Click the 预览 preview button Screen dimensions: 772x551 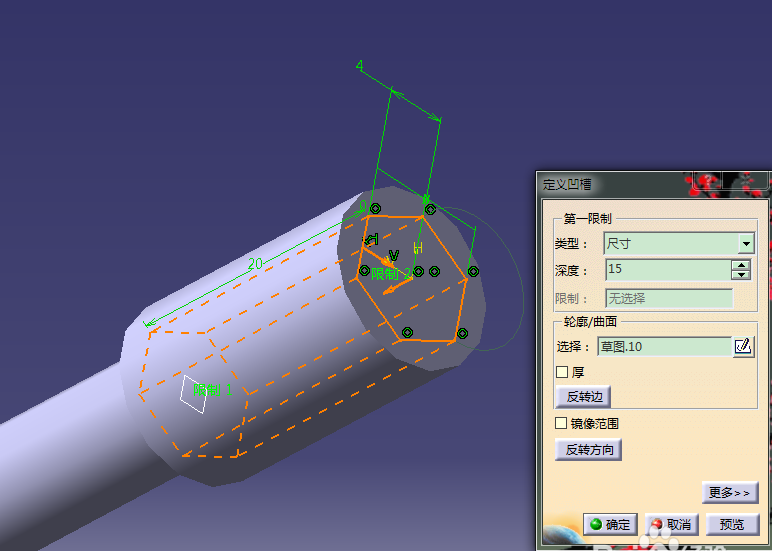point(732,524)
